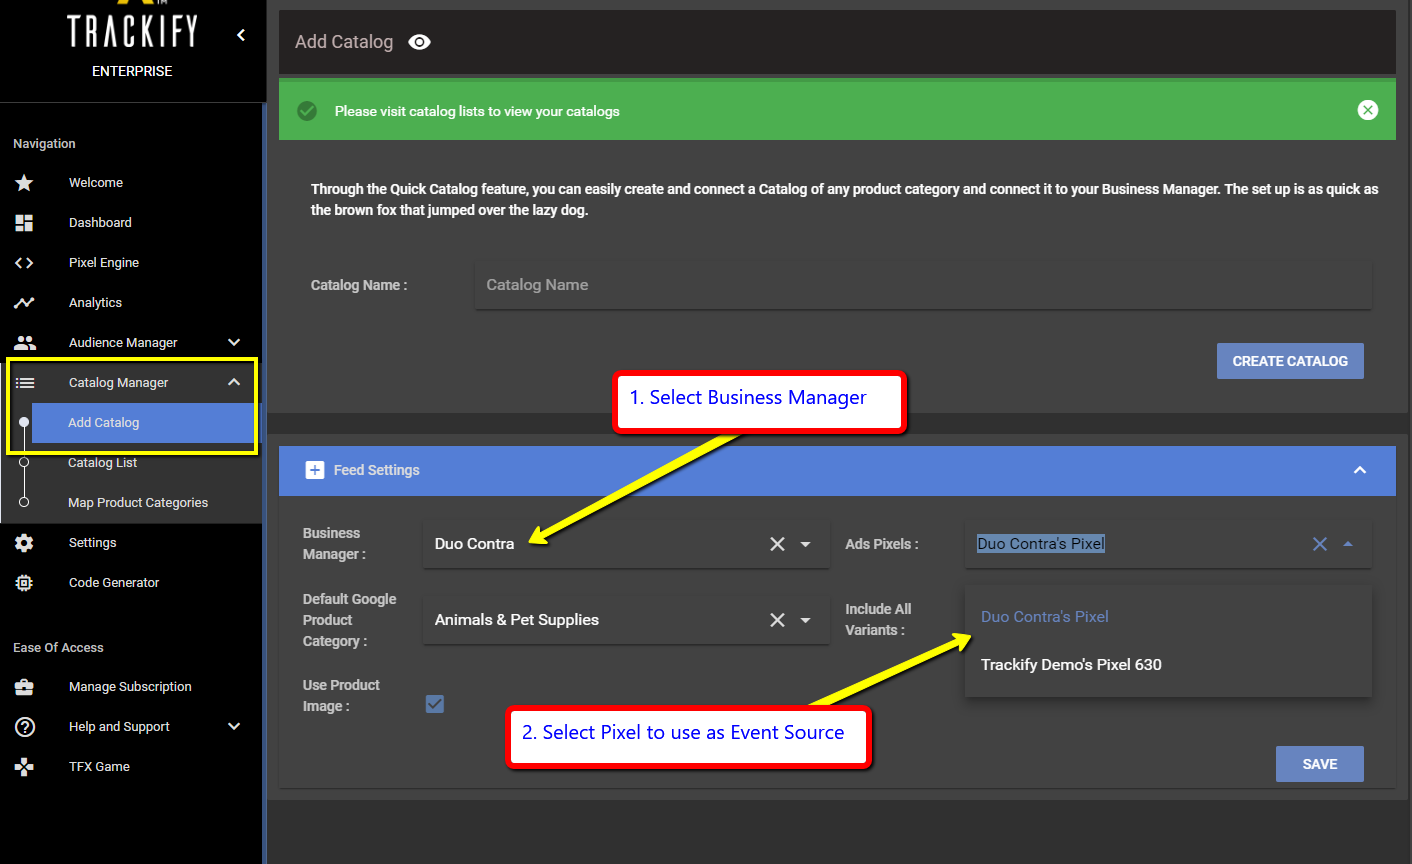Open Analytics in the sidebar
The image size is (1412, 864).
(x=95, y=303)
